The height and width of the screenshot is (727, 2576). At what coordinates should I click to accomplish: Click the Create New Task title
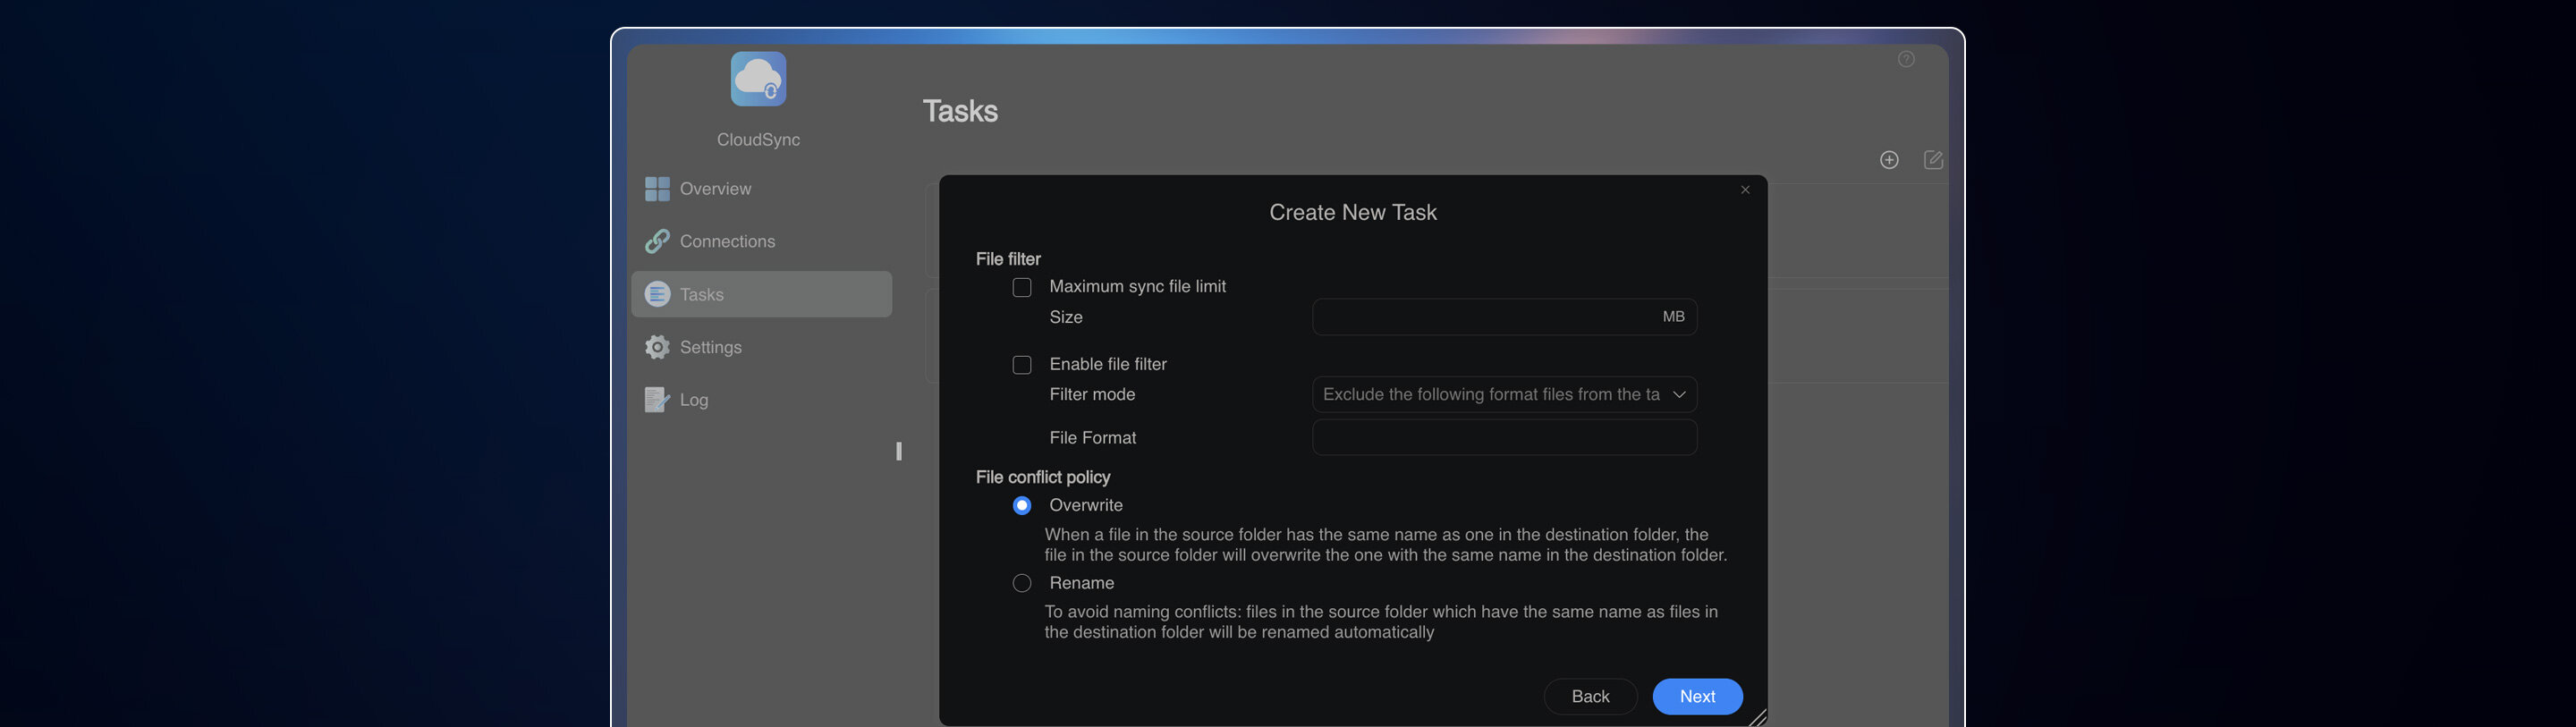tap(1352, 212)
